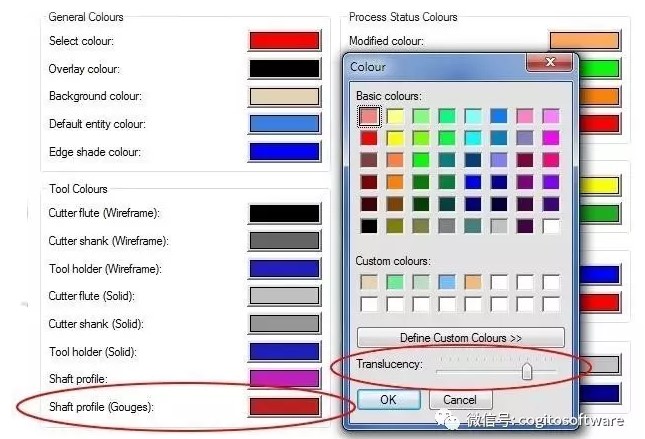Pick black in the last basic colour row

[369, 226]
